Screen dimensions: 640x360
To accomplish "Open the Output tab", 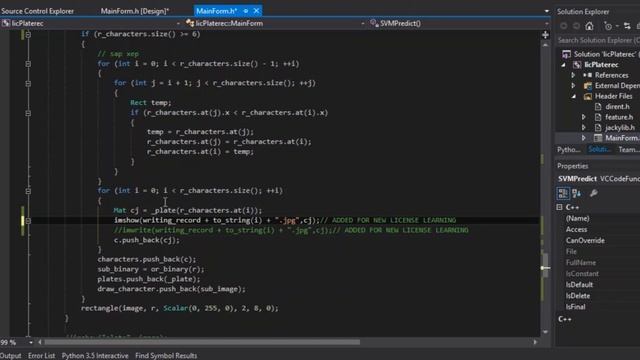I will point(11,356).
